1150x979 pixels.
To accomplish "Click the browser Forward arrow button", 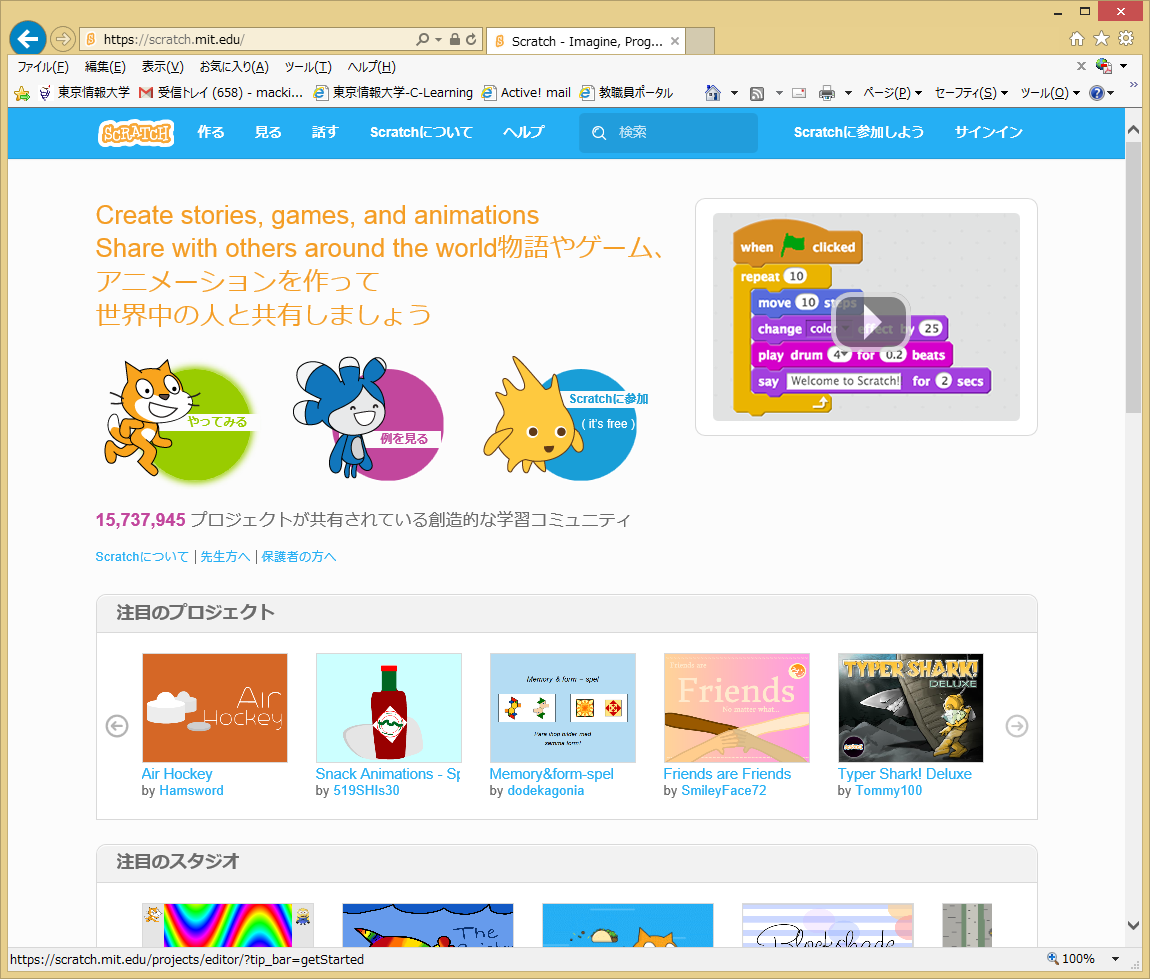I will [63, 39].
